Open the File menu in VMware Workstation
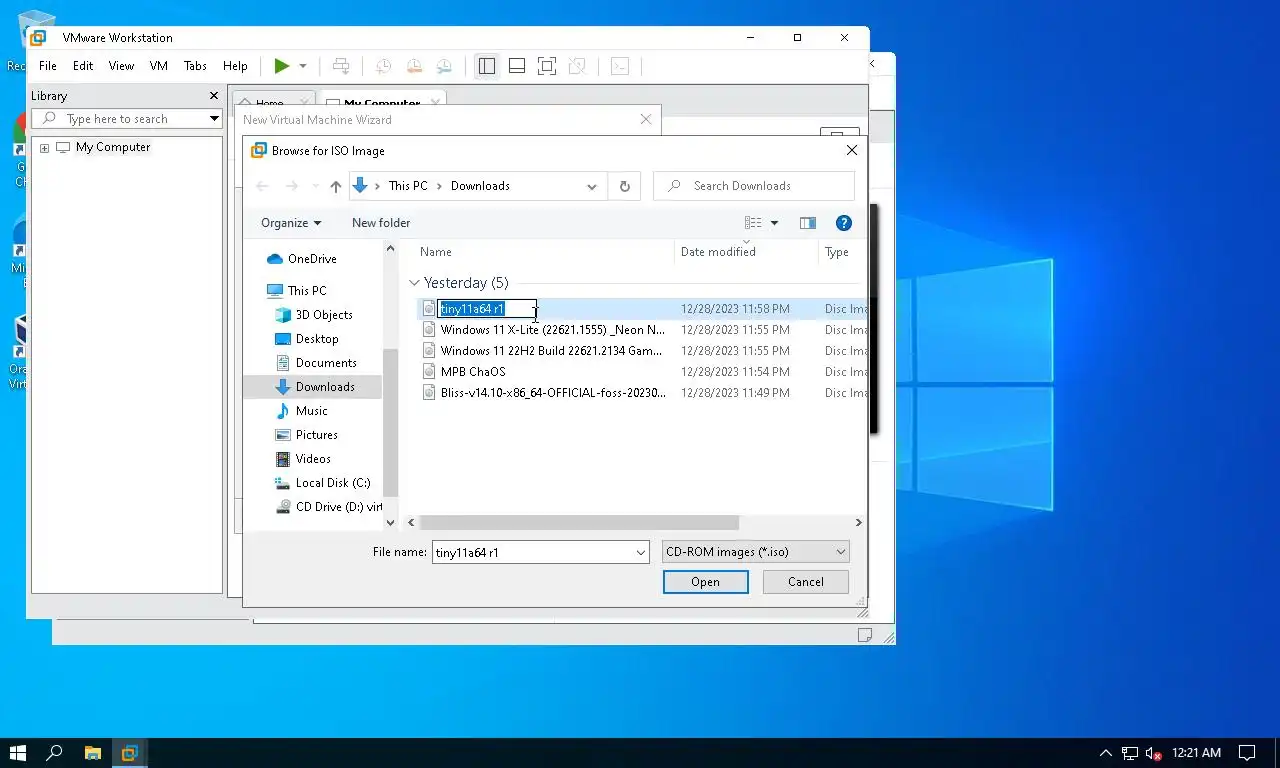This screenshot has height=768, width=1280. (x=48, y=66)
